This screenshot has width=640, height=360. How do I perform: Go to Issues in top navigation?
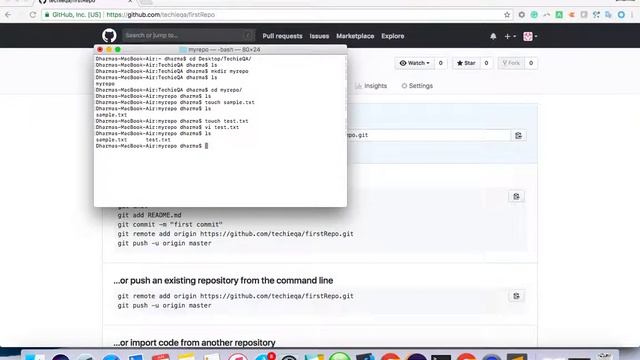[x=319, y=36]
